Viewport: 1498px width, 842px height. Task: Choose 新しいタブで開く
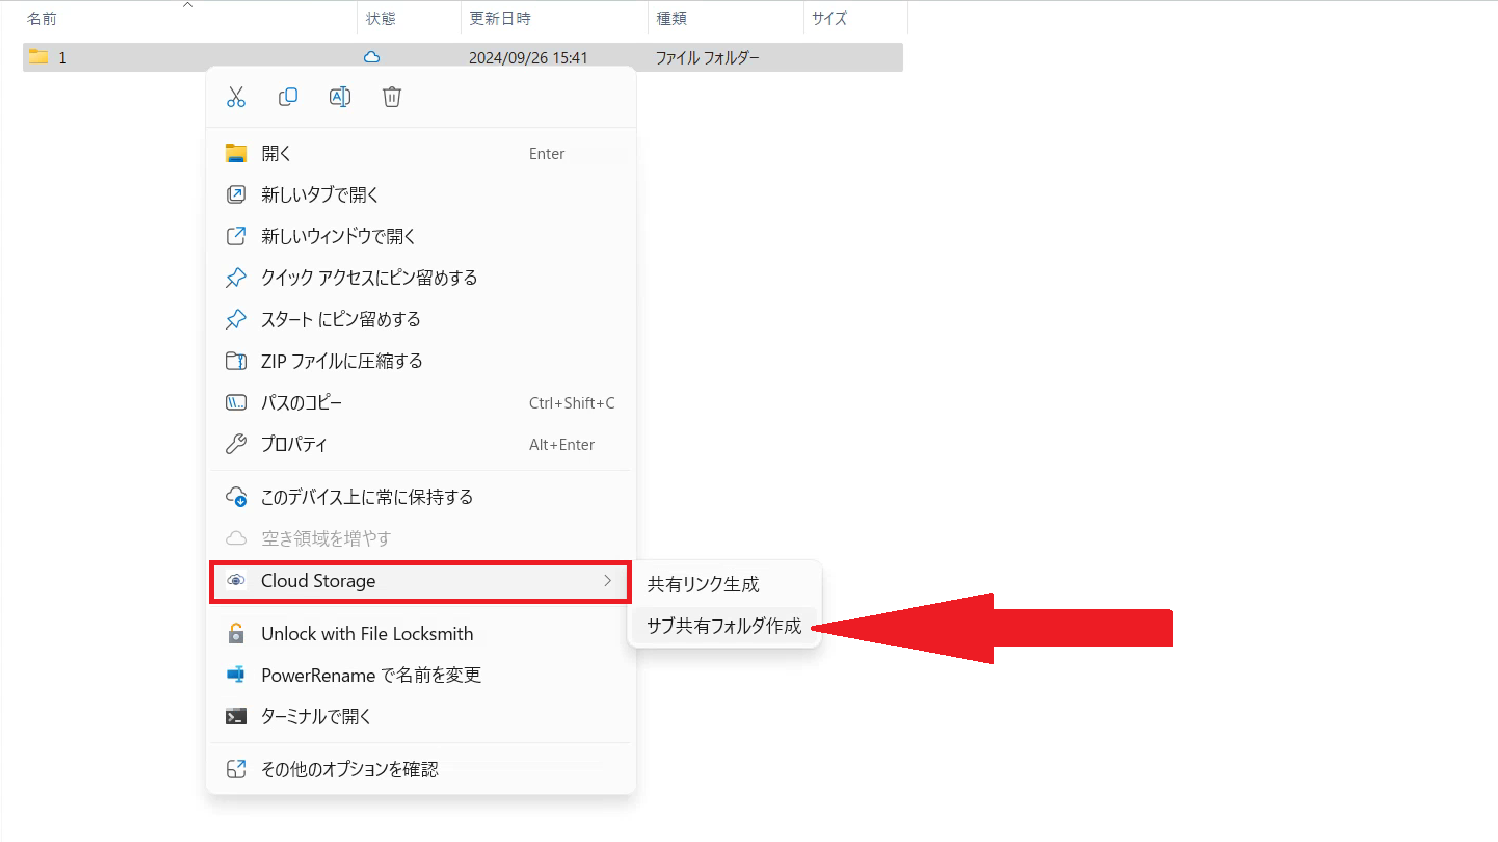tap(420, 195)
